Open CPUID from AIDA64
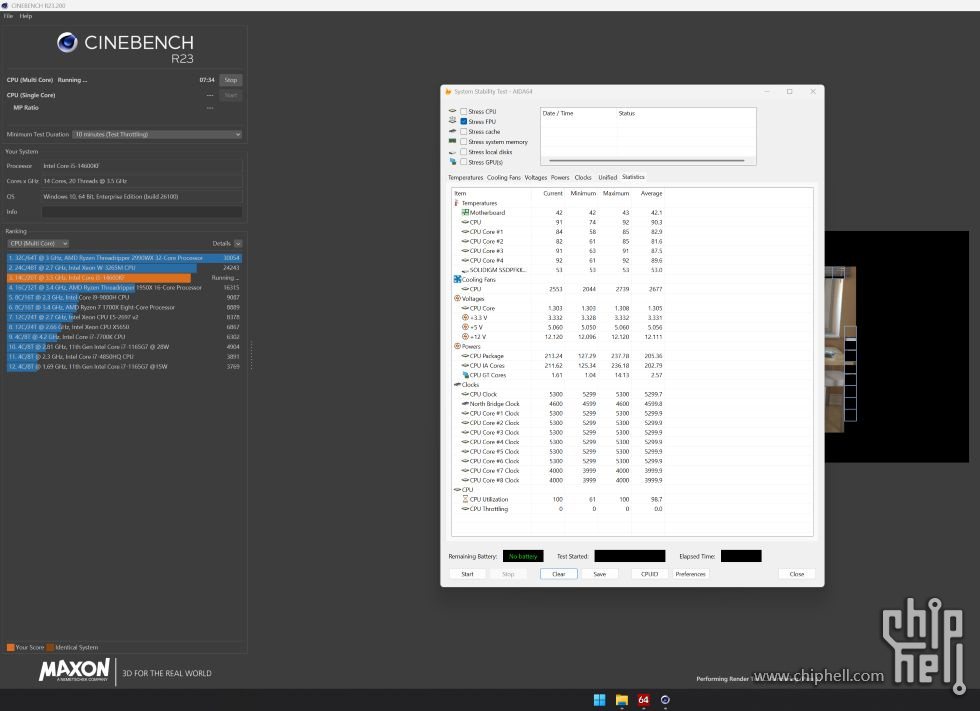This screenshot has height=711, width=980. coord(649,574)
